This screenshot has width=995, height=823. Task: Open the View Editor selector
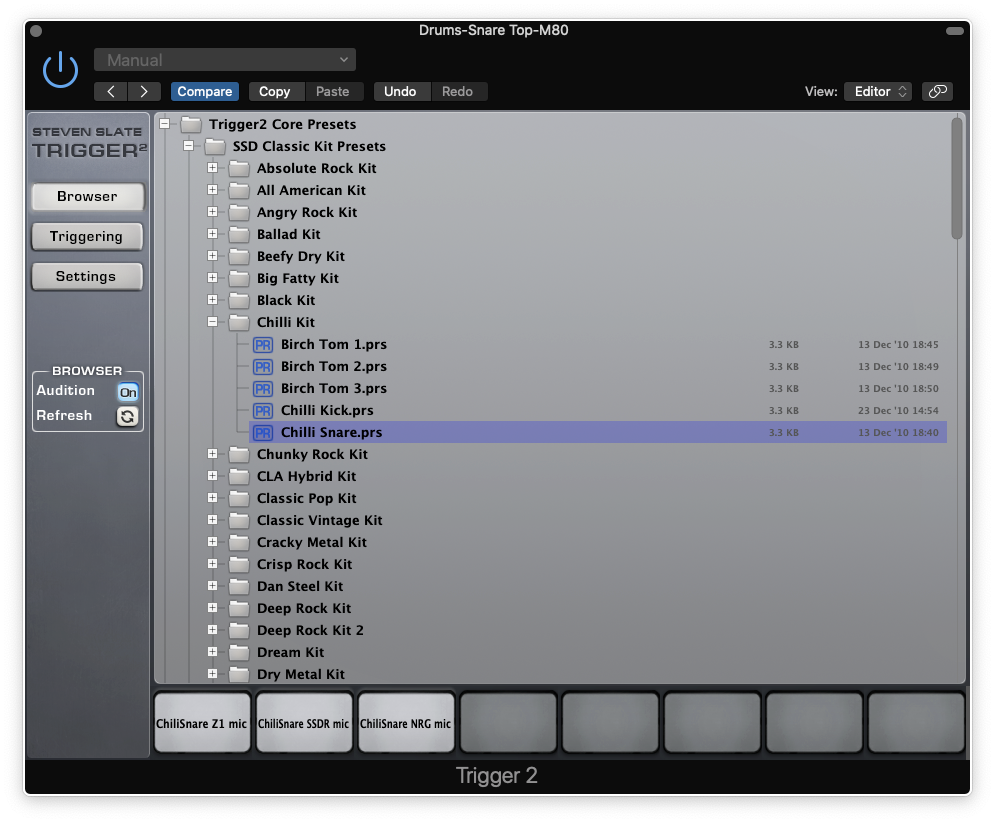(877, 91)
